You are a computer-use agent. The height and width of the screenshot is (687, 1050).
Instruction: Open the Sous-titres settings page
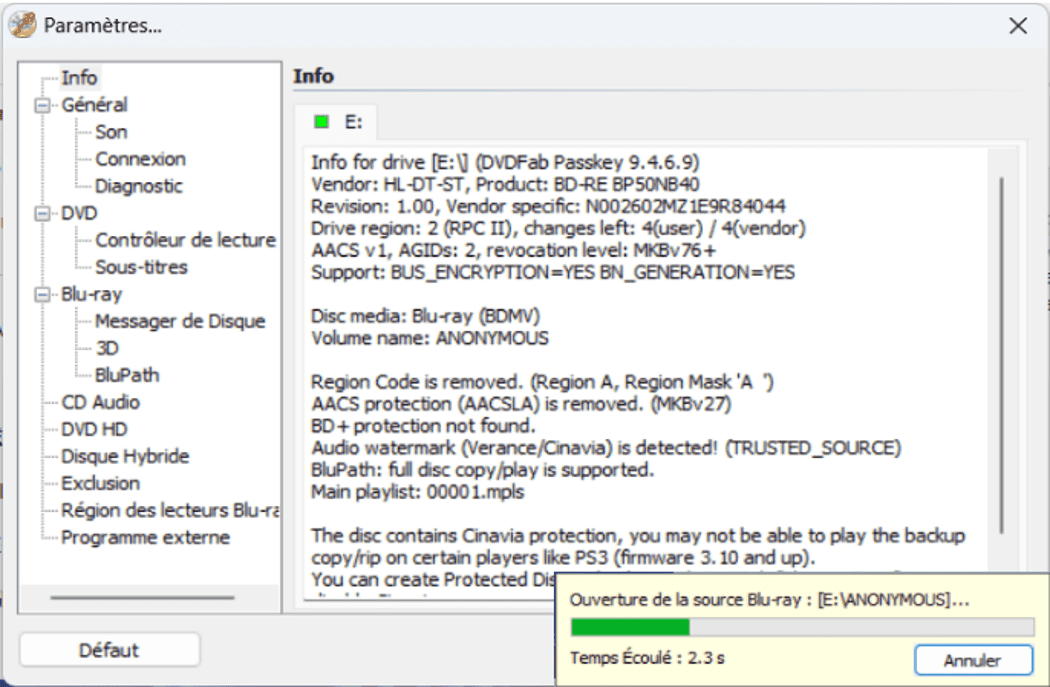click(x=141, y=267)
